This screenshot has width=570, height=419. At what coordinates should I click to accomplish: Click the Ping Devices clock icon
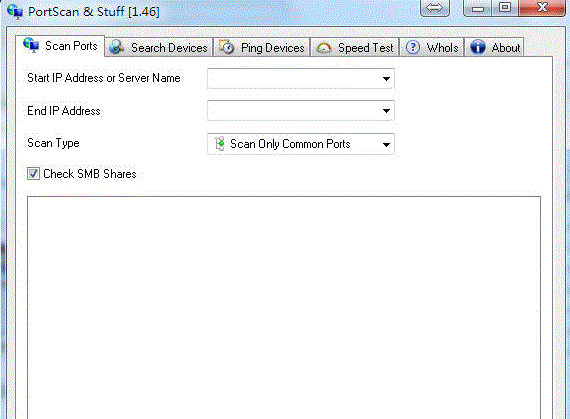pyautogui.click(x=226, y=47)
